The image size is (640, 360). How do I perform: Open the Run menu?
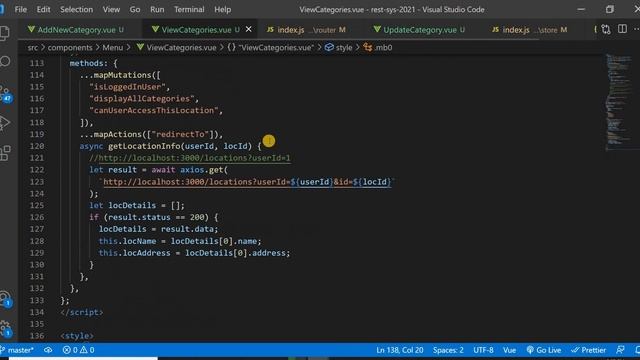click(157, 9)
